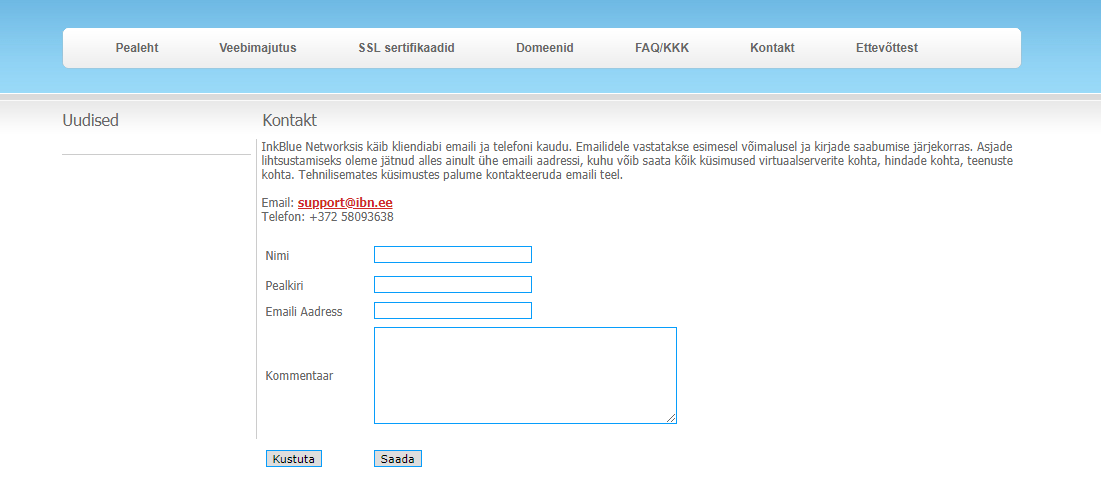1101x488 pixels.
Task: Click the Kommentaar field label
Action: (299, 376)
